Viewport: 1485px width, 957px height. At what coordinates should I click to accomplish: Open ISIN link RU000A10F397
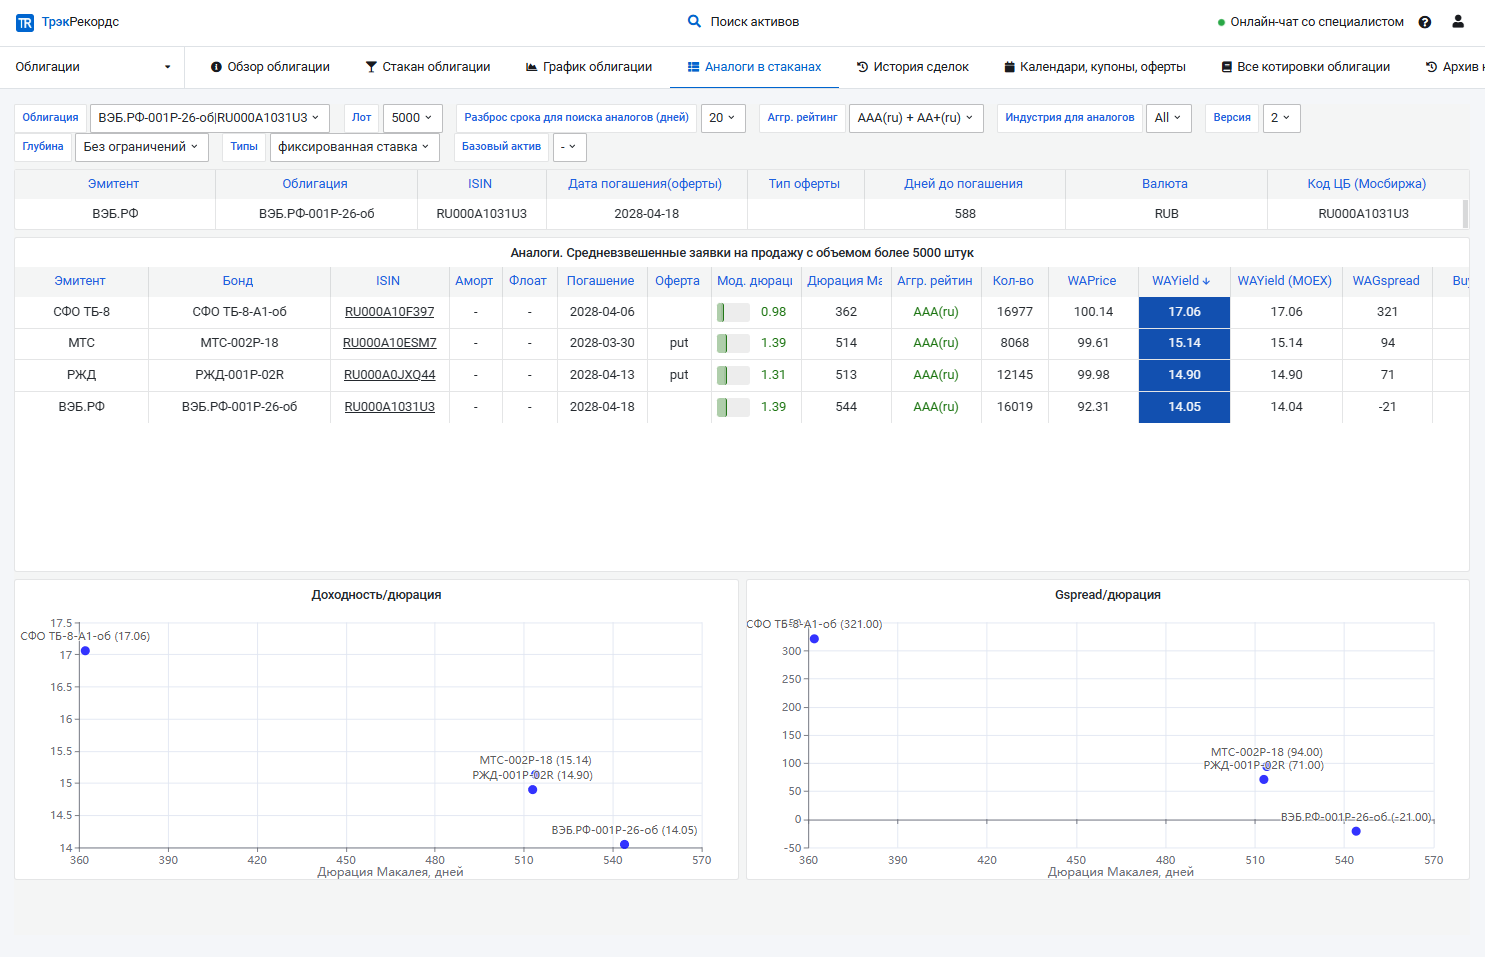tap(389, 312)
